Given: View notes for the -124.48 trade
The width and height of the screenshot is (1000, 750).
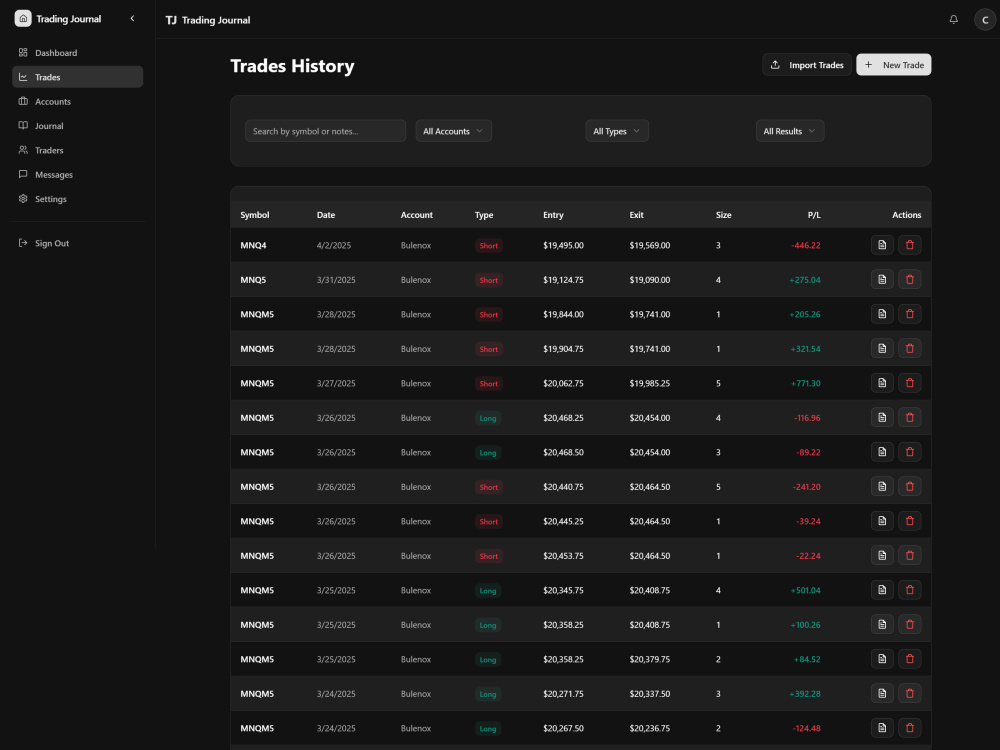Looking at the screenshot, I should (882, 728).
